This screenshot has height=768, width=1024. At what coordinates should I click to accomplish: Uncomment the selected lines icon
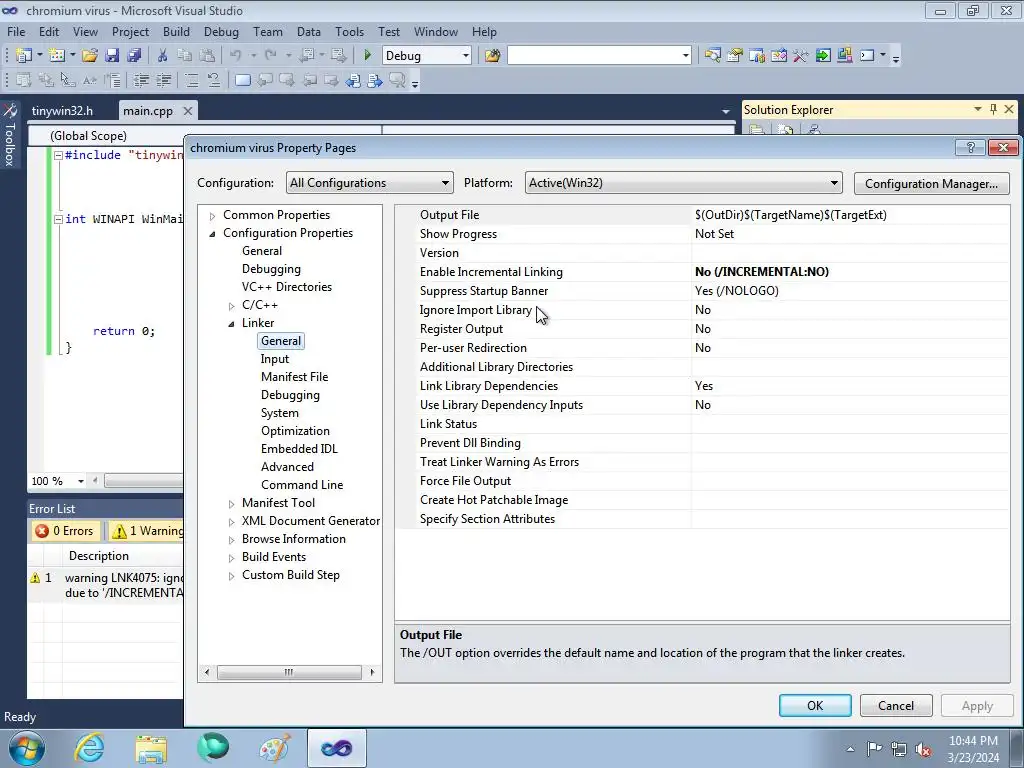coord(214,80)
